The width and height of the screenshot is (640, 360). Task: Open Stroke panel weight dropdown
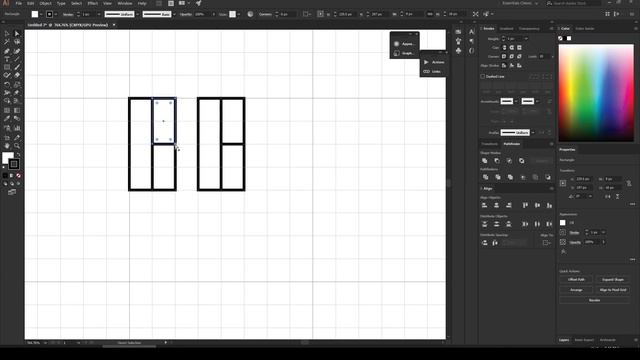(x=526, y=39)
